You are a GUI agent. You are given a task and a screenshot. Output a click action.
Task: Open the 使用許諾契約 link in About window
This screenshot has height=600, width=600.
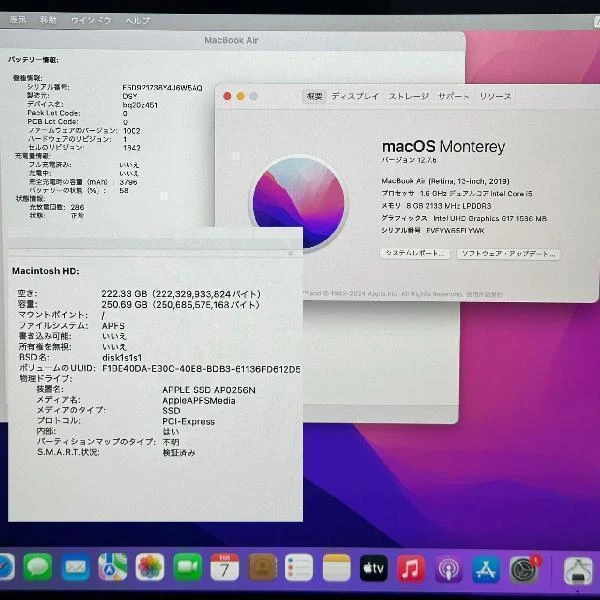tap(485, 294)
